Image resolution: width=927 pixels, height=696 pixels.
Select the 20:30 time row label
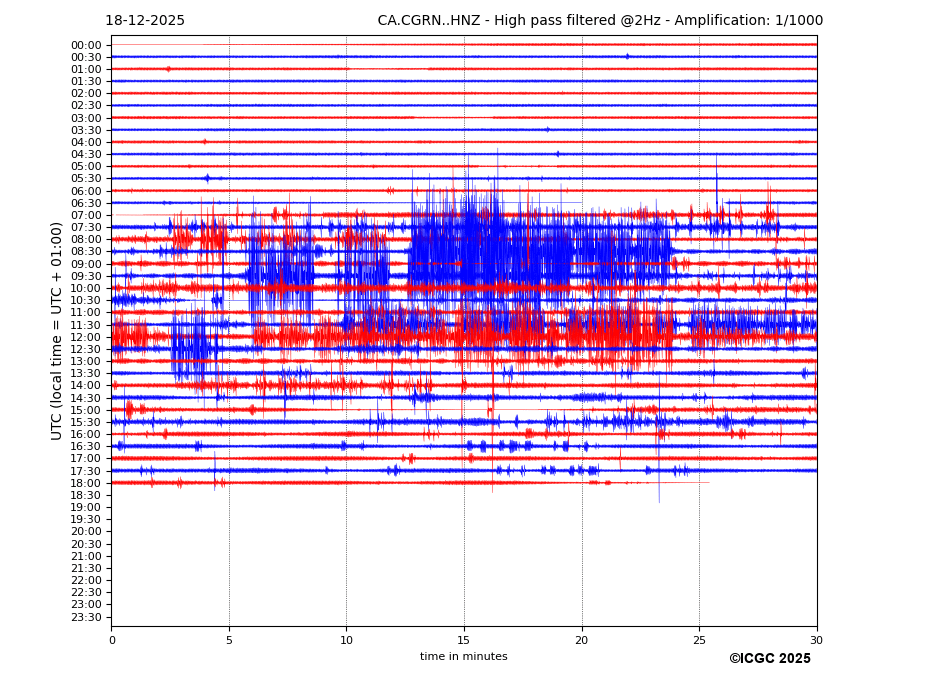tap(86, 544)
